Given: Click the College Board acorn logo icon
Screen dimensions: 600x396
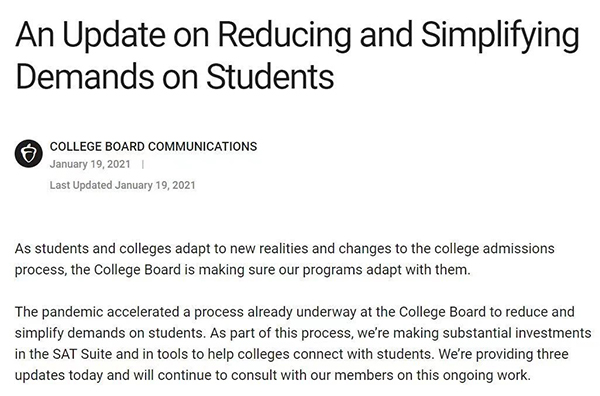Looking at the screenshot, I should click(29, 153).
